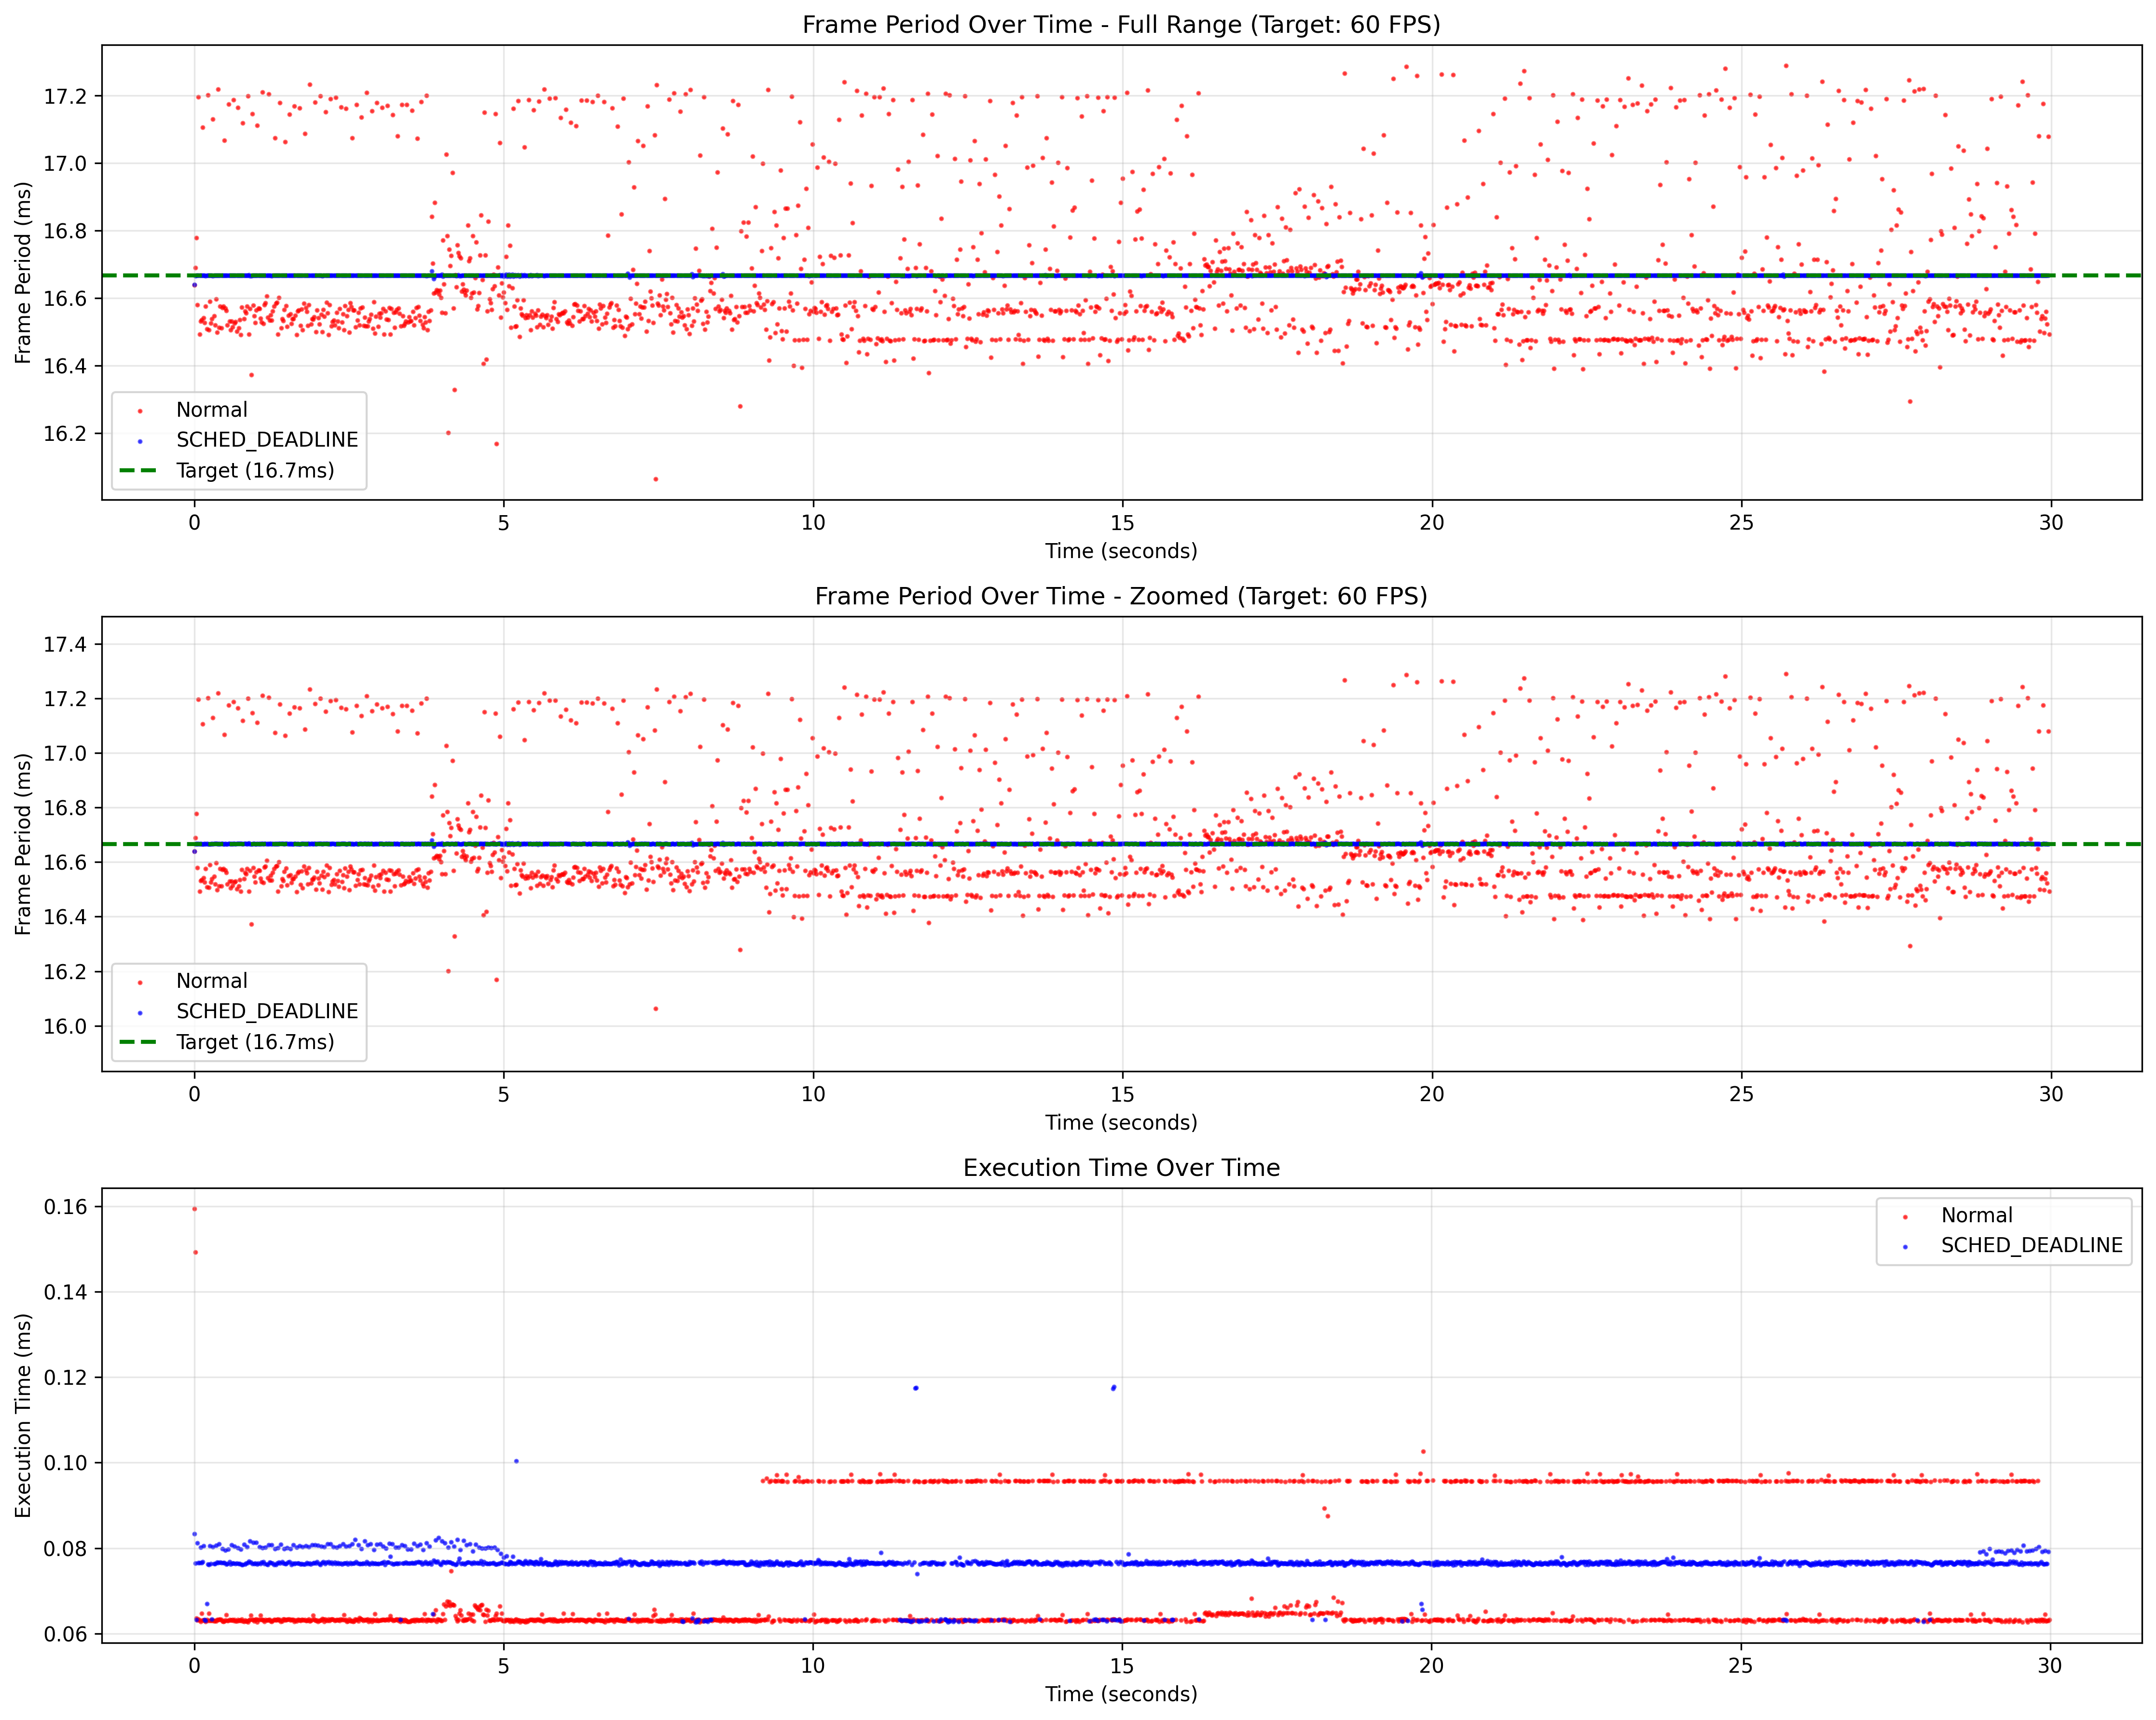Click the "16.8" y-axis tick in the Zoomed plot
The image size is (2156, 1720).
click(x=65, y=808)
